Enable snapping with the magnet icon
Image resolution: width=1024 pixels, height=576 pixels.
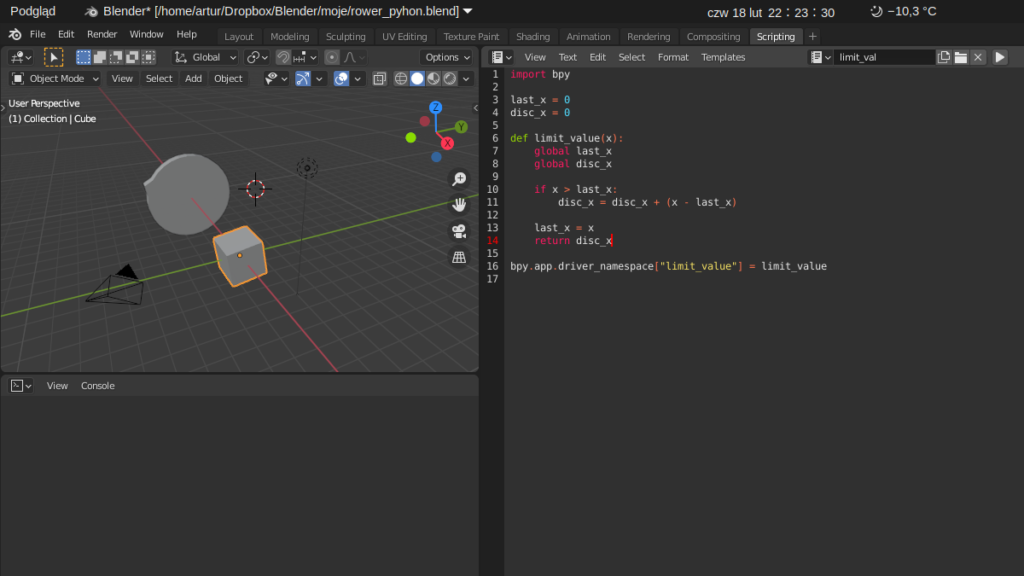284,57
